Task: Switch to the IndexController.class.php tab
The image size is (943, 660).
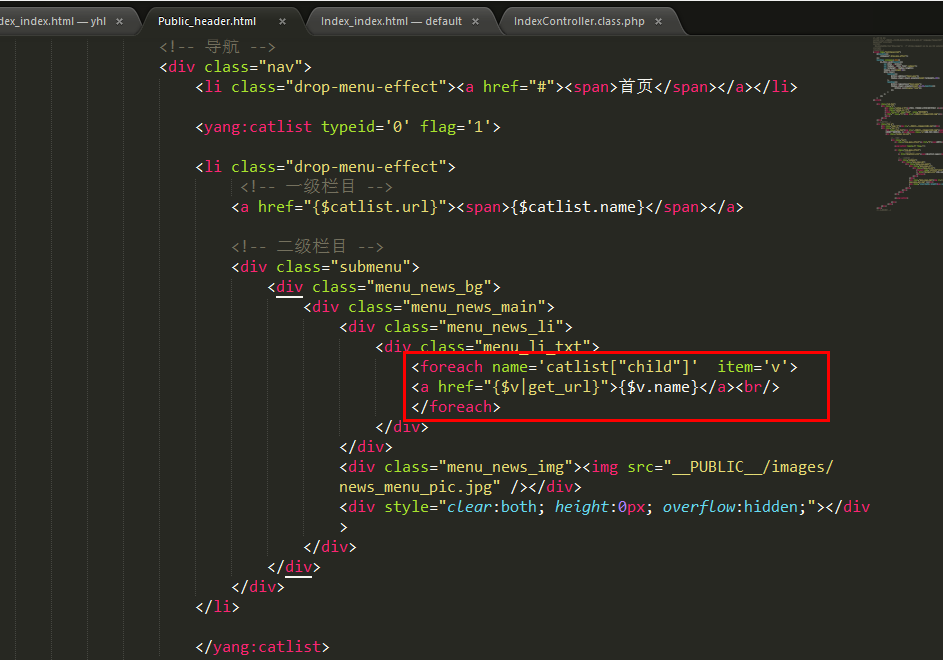Action: (x=578, y=21)
